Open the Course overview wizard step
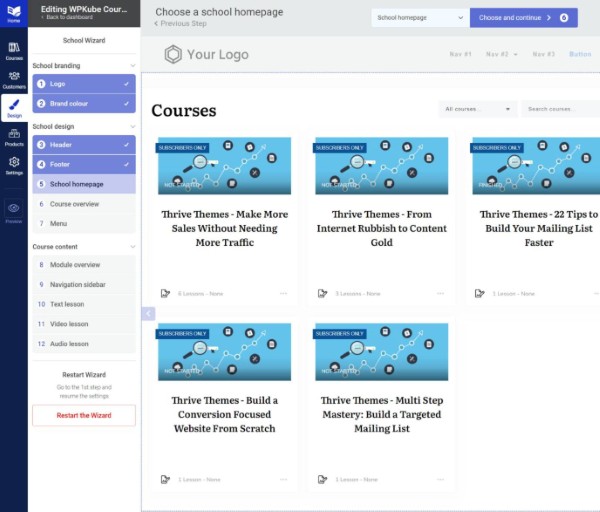600x512 pixels. tap(84, 203)
